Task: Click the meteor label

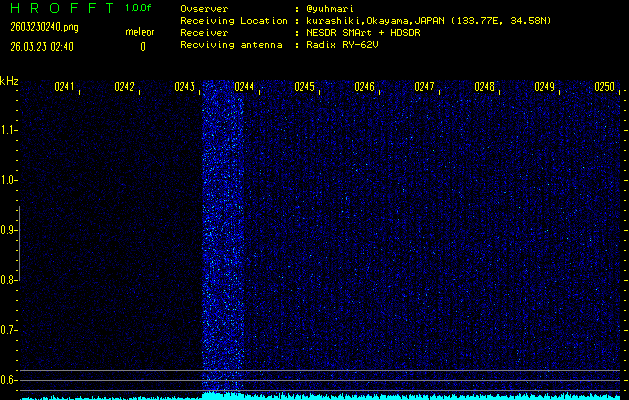Action: 140,32
